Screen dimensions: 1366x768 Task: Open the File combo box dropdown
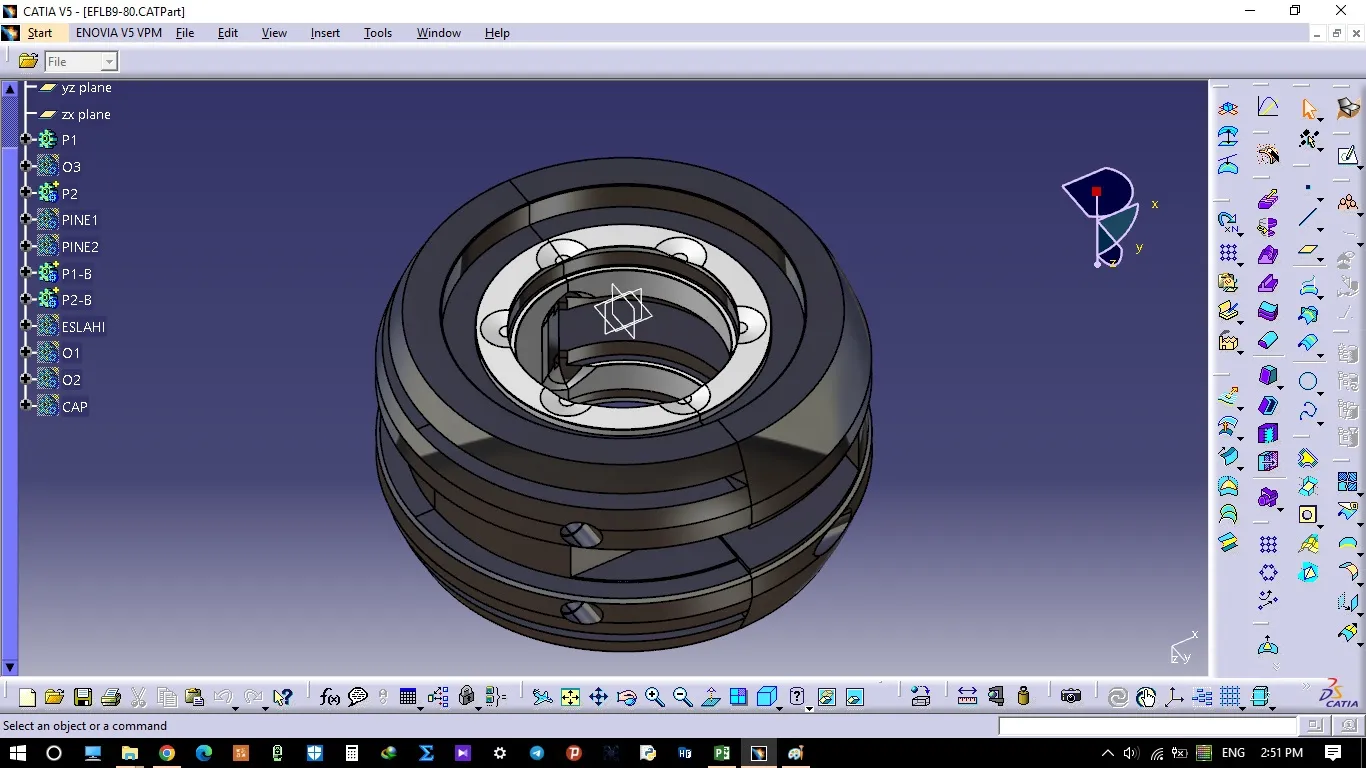coord(109,62)
